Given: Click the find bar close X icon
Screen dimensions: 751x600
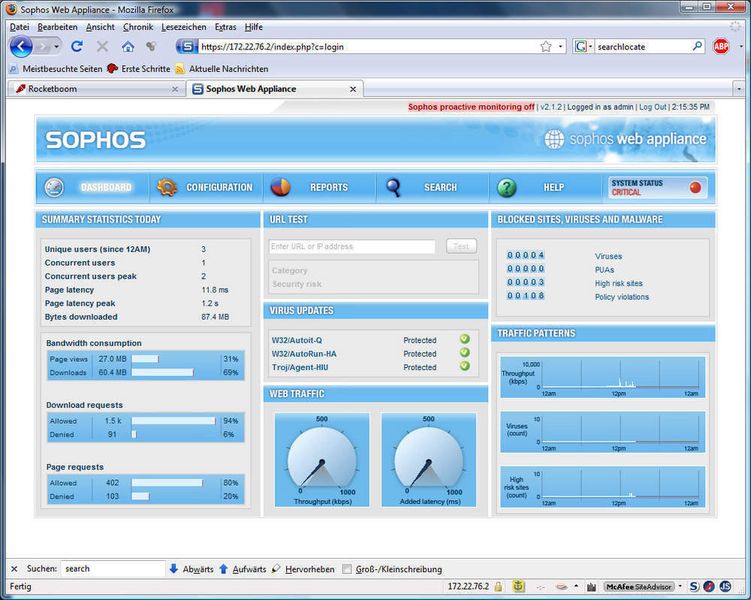Looking at the screenshot, I should point(14,569).
